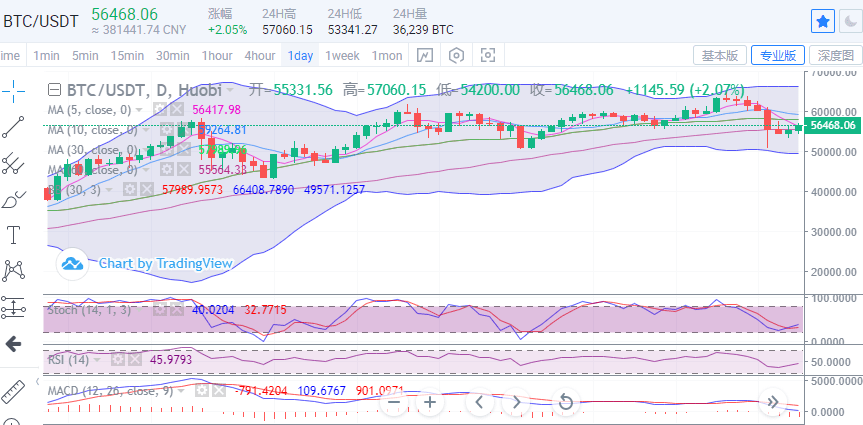Pick the pitchfork drawing tool
This screenshot has height=425, width=863.
pyautogui.click(x=14, y=163)
